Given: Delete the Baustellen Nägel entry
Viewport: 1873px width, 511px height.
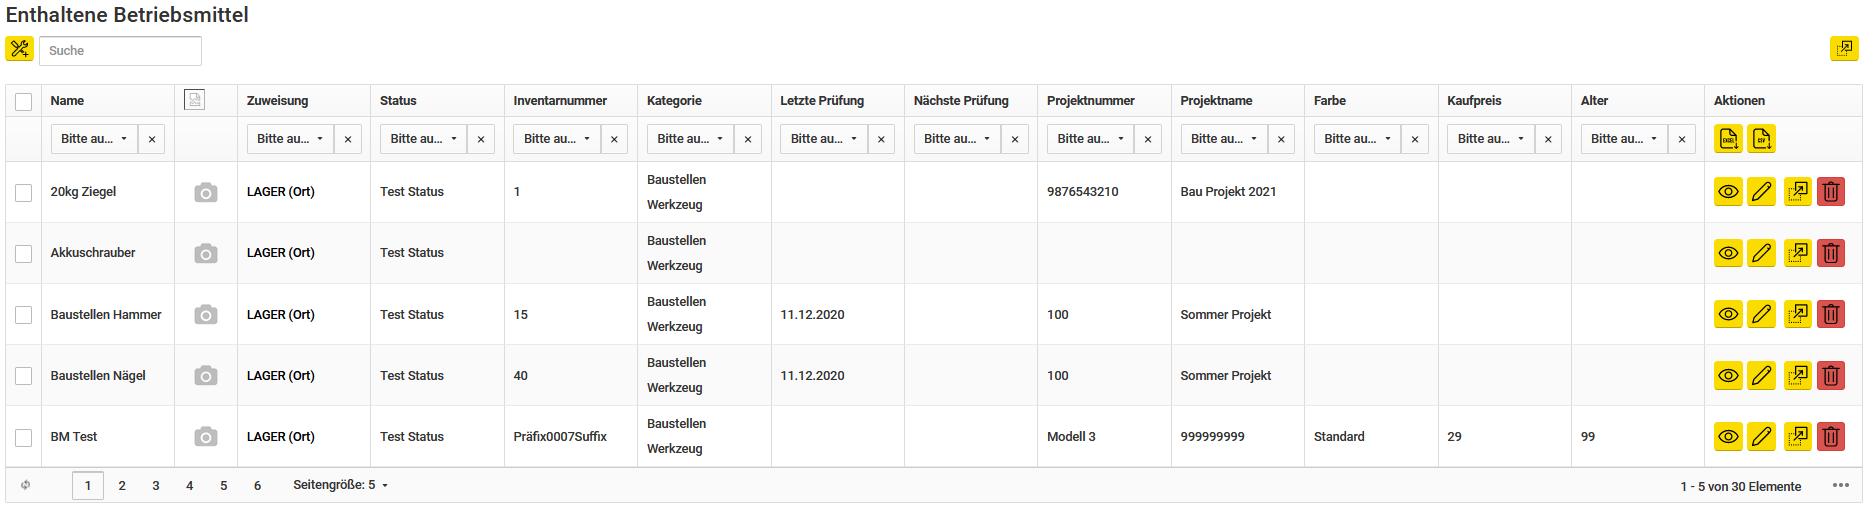Looking at the screenshot, I should (1831, 375).
